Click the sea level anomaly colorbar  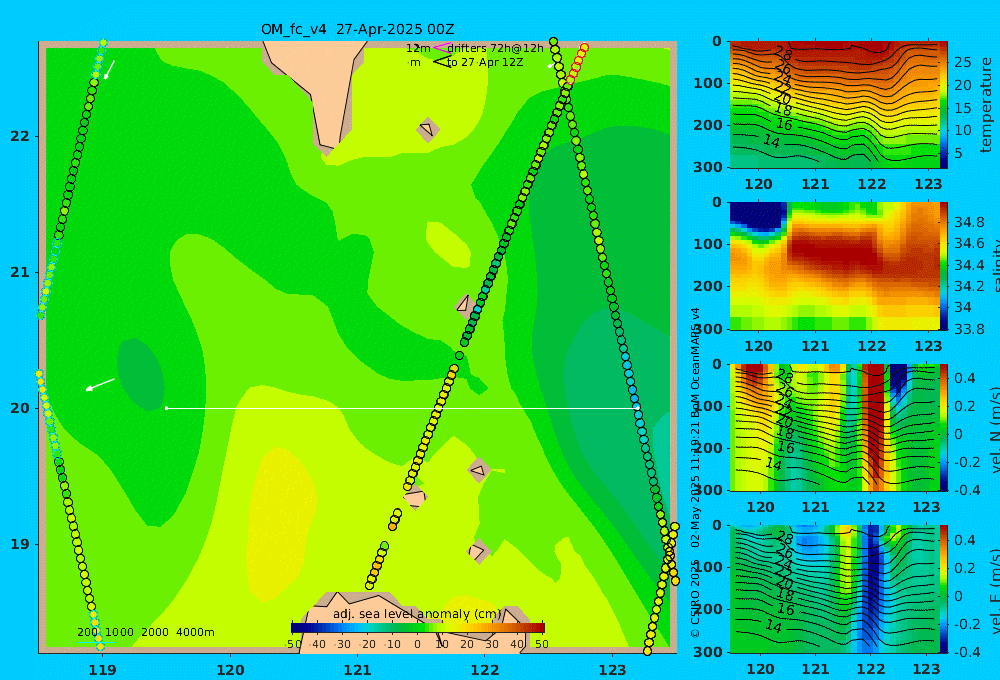pos(418,628)
